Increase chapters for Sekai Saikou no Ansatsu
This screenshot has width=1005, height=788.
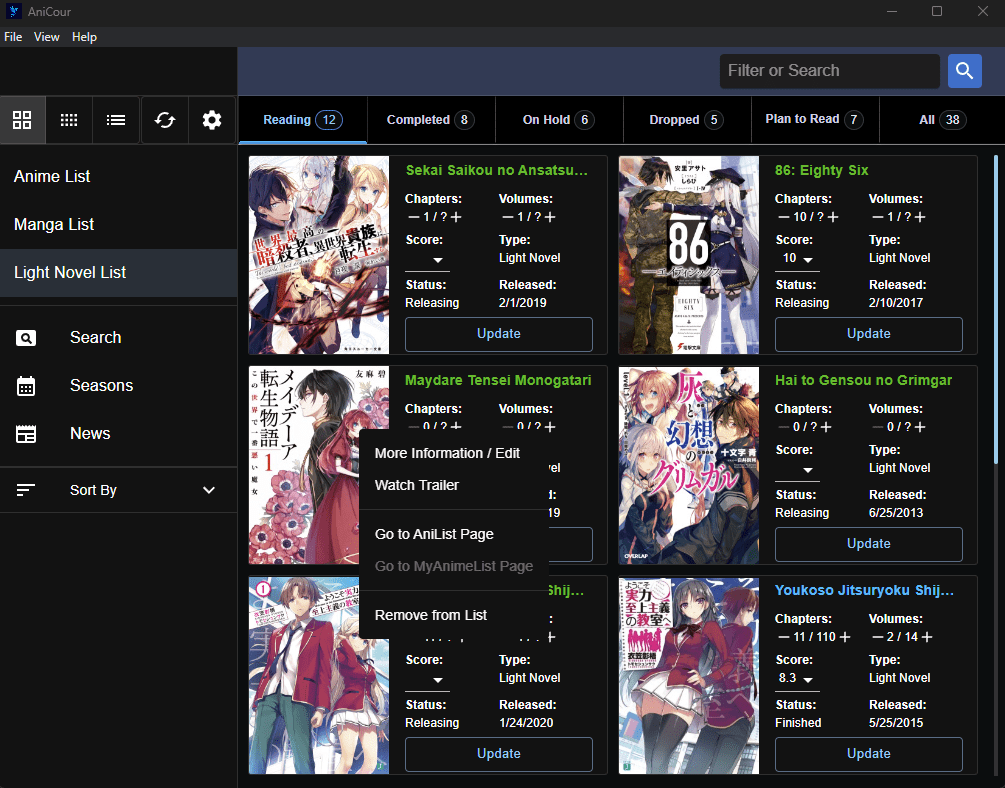(456, 217)
